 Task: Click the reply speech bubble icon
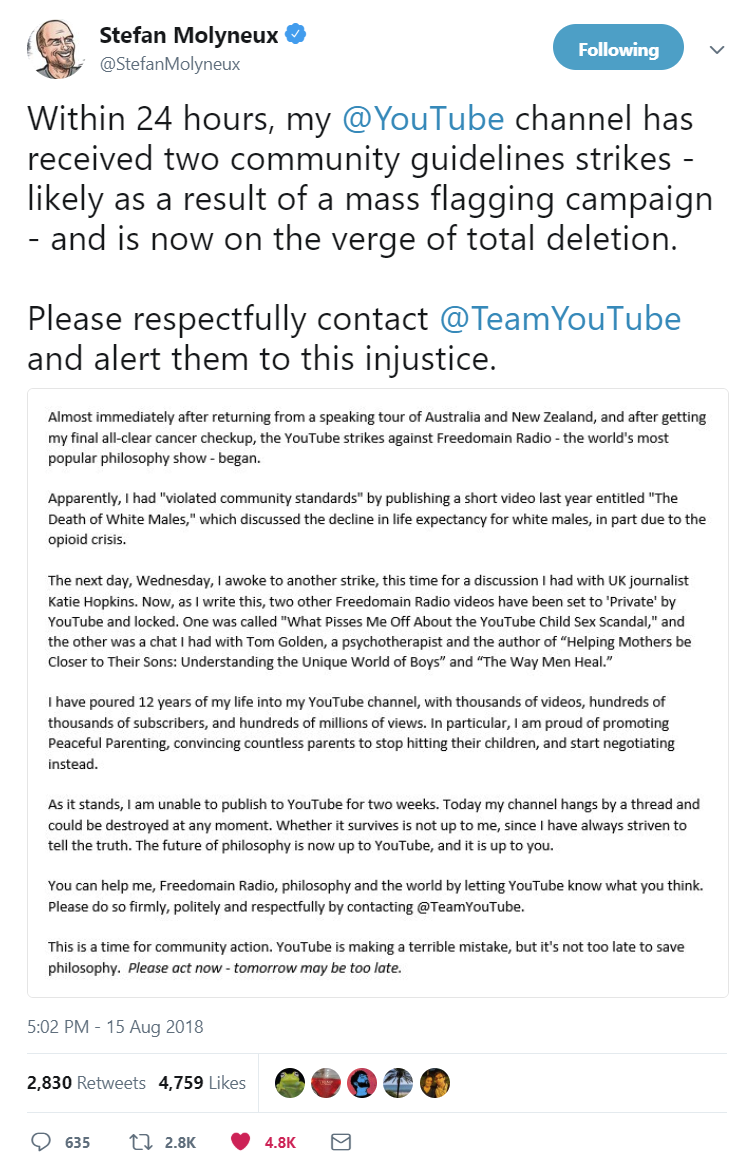(41, 1141)
